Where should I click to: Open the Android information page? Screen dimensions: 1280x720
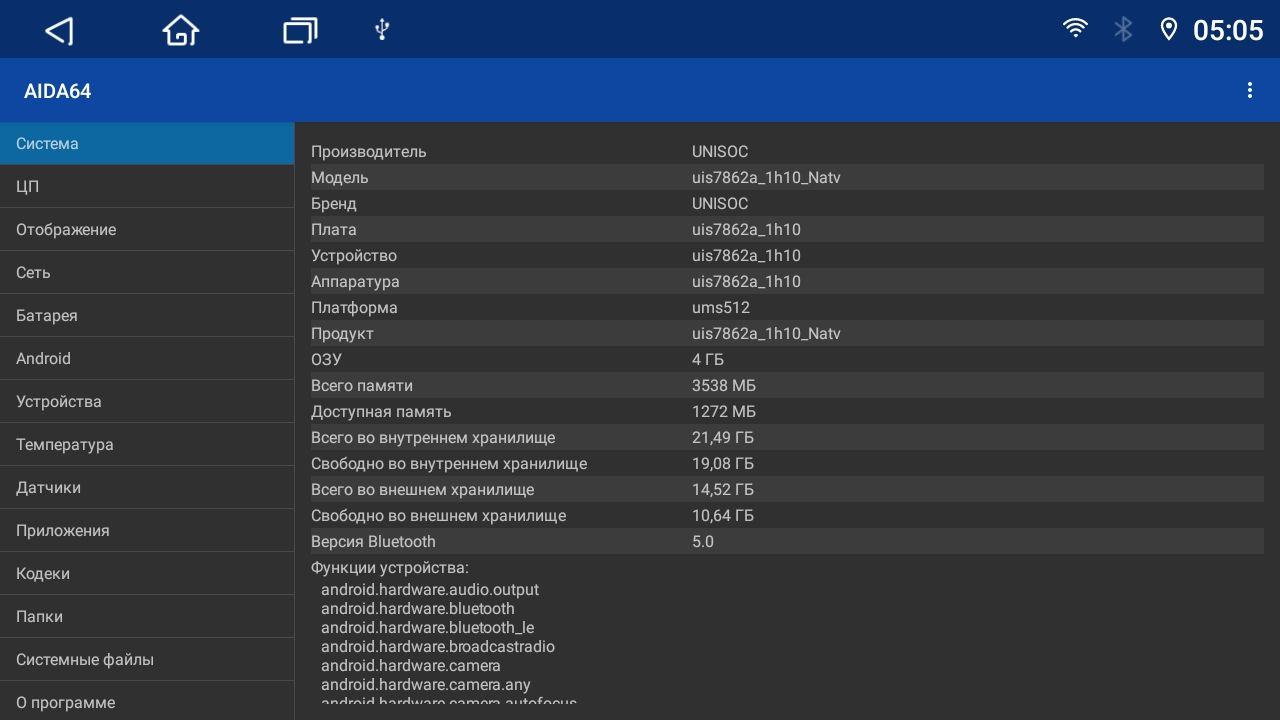[147, 358]
